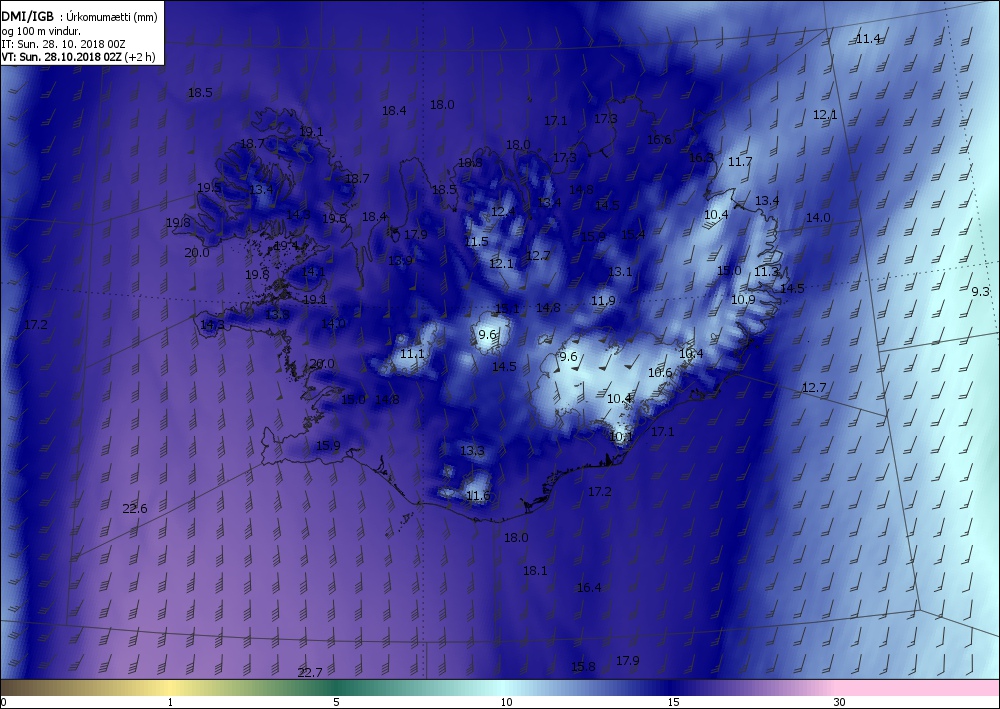Click the 16.4 value label
This screenshot has height=709, width=1000.
(x=589, y=587)
